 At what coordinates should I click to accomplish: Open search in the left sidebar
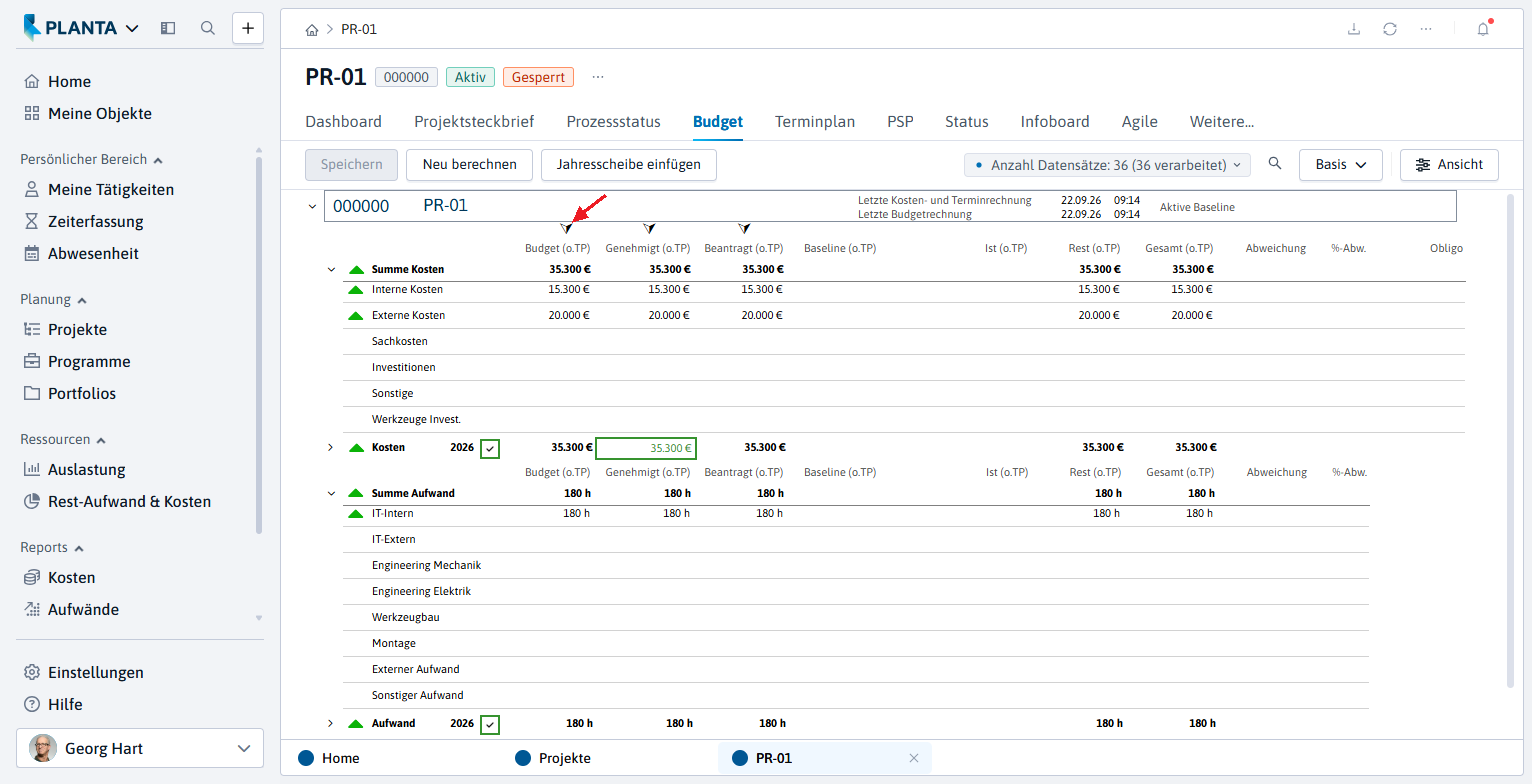(208, 28)
